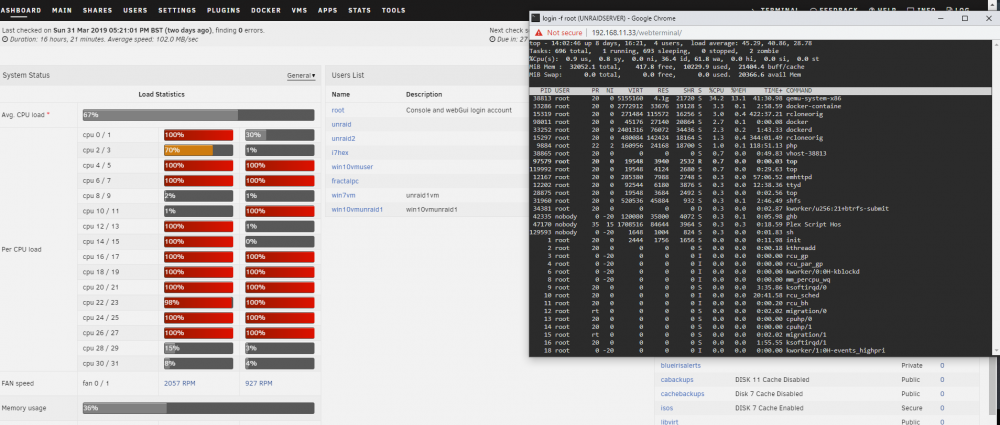Click the terminal icon in Chrome title bar
Screen dimensions: 1000x425
click(536, 19)
